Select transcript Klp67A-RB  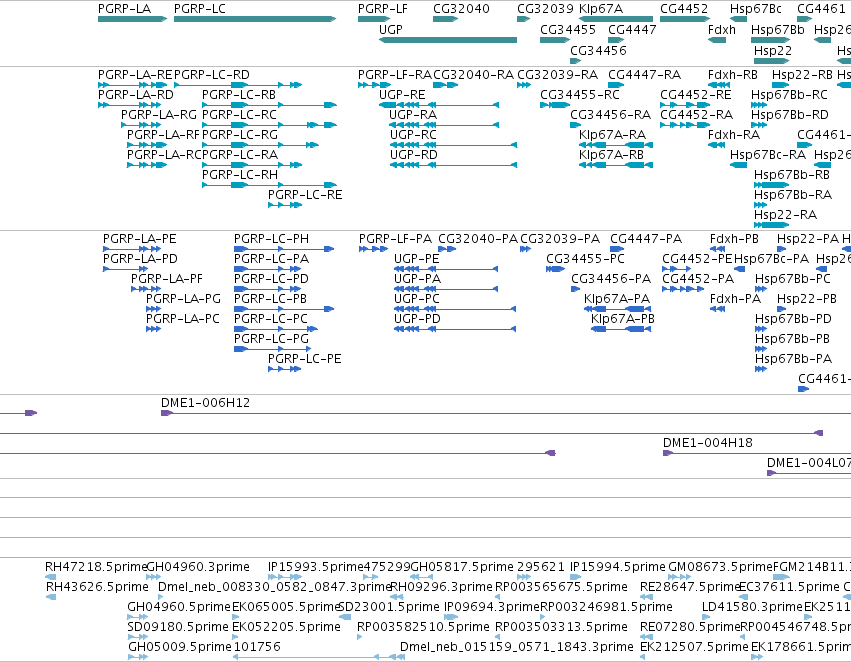[612, 155]
